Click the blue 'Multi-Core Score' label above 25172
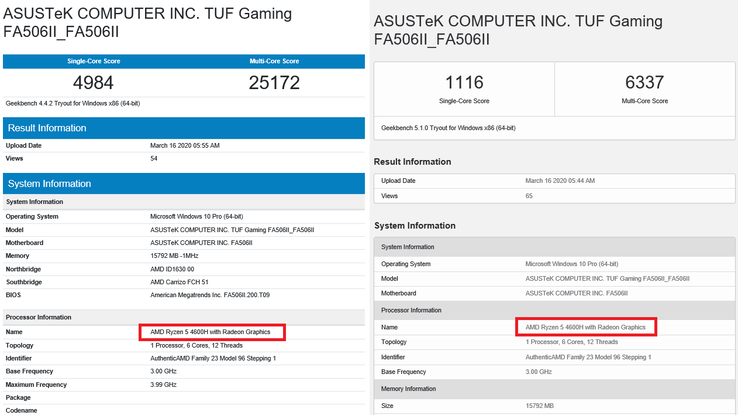The image size is (738, 415). [x=274, y=61]
